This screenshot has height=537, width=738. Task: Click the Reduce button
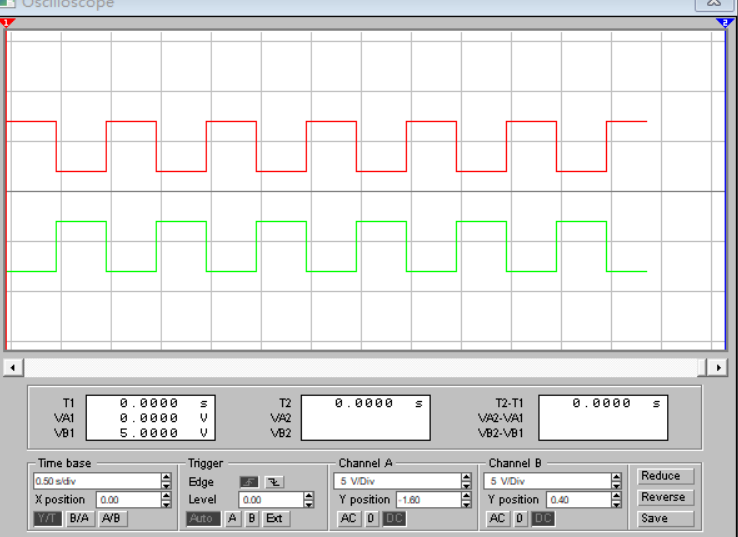661,476
